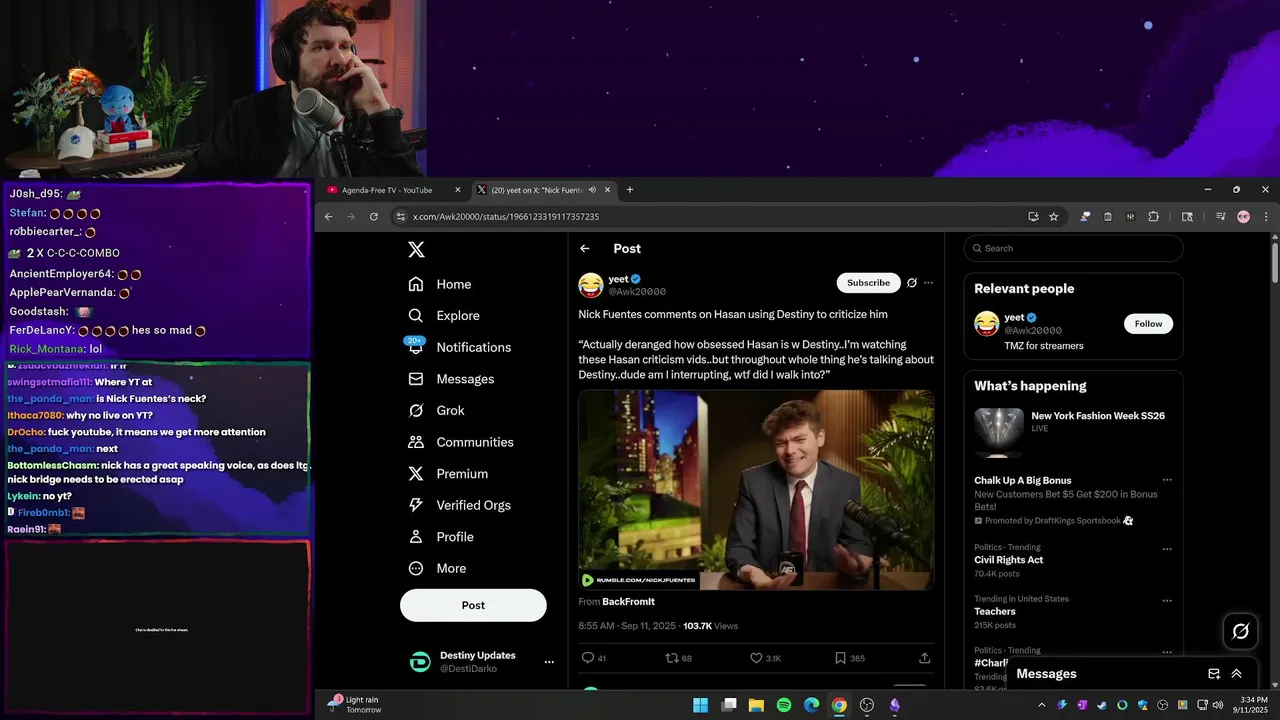
Task: Open options for Teachers trend
Action: tap(1166, 601)
